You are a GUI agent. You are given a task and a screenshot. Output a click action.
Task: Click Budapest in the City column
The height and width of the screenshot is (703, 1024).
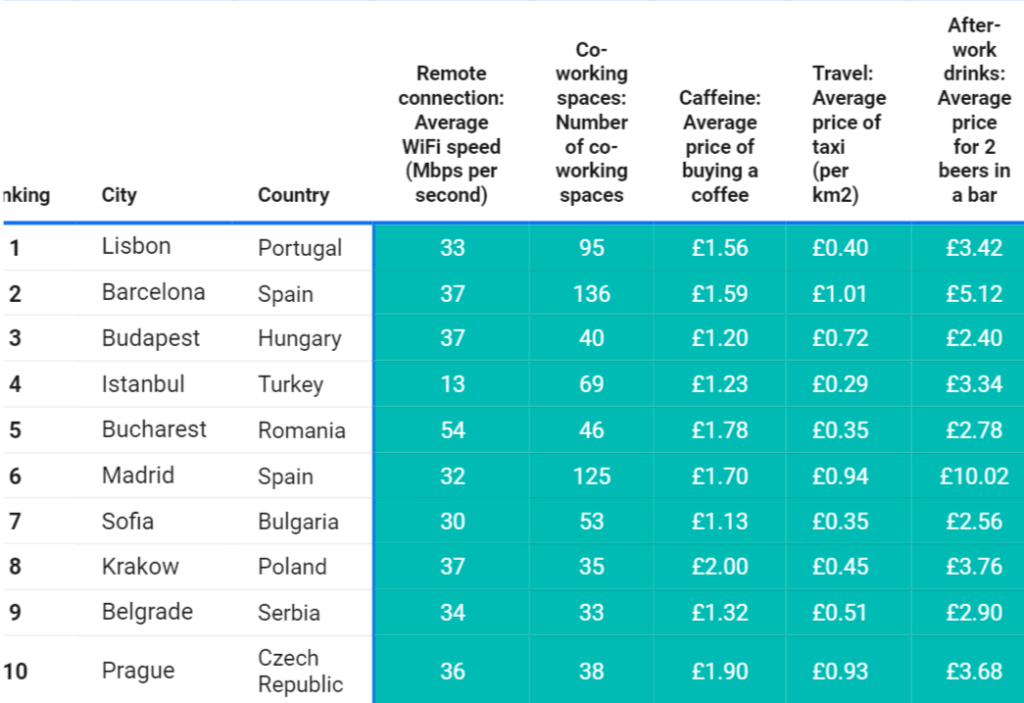point(151,338)
